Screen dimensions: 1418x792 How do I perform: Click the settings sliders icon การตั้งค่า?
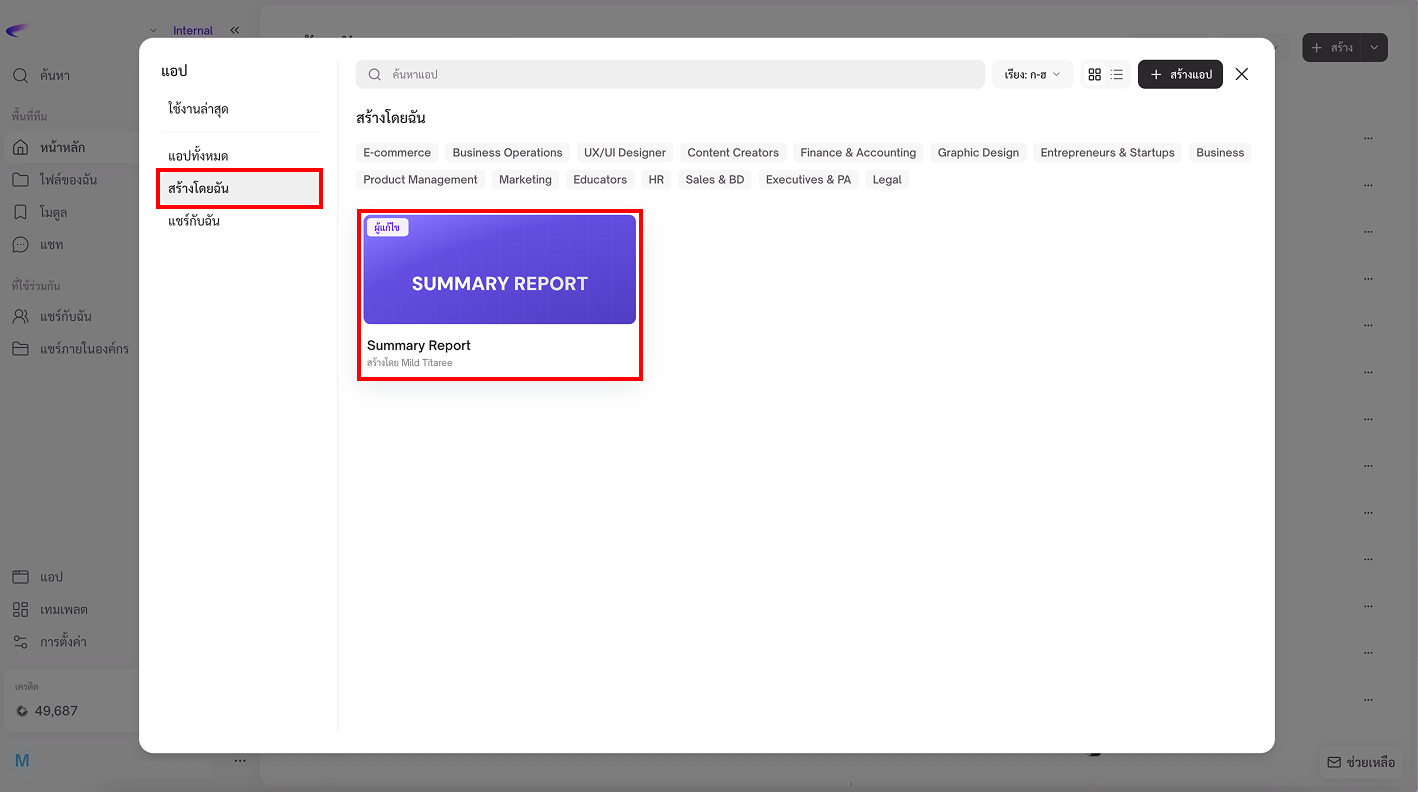coord(20,642)
